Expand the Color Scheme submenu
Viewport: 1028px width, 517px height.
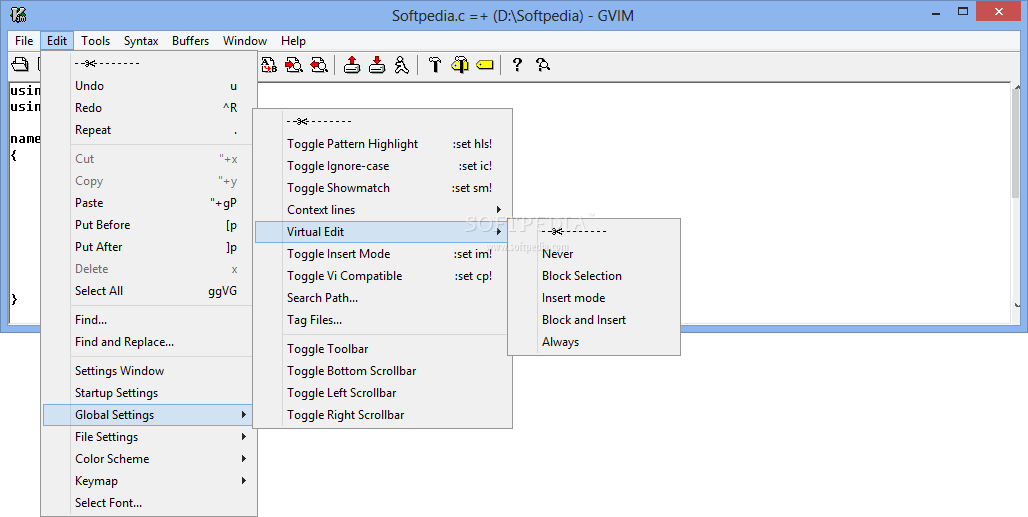pyautogui.click(x=149, y=459)
